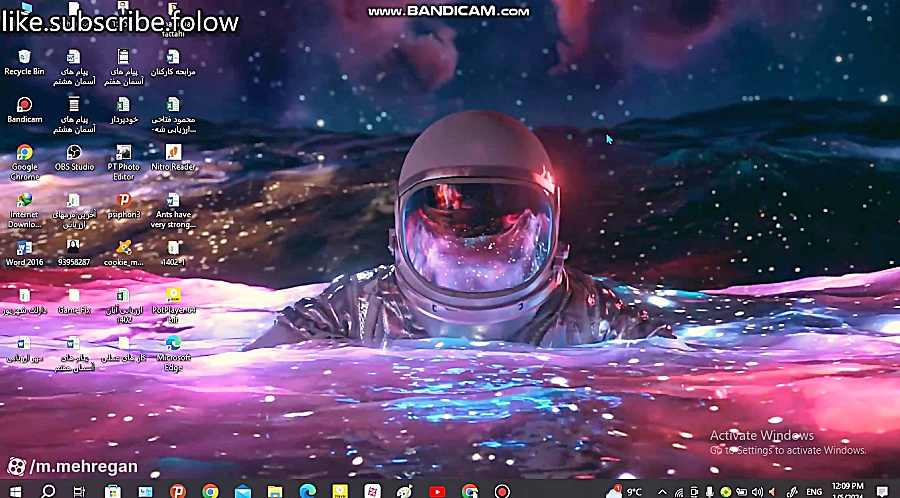
Task: Open the taskbar Search
Action: point(48,492)
